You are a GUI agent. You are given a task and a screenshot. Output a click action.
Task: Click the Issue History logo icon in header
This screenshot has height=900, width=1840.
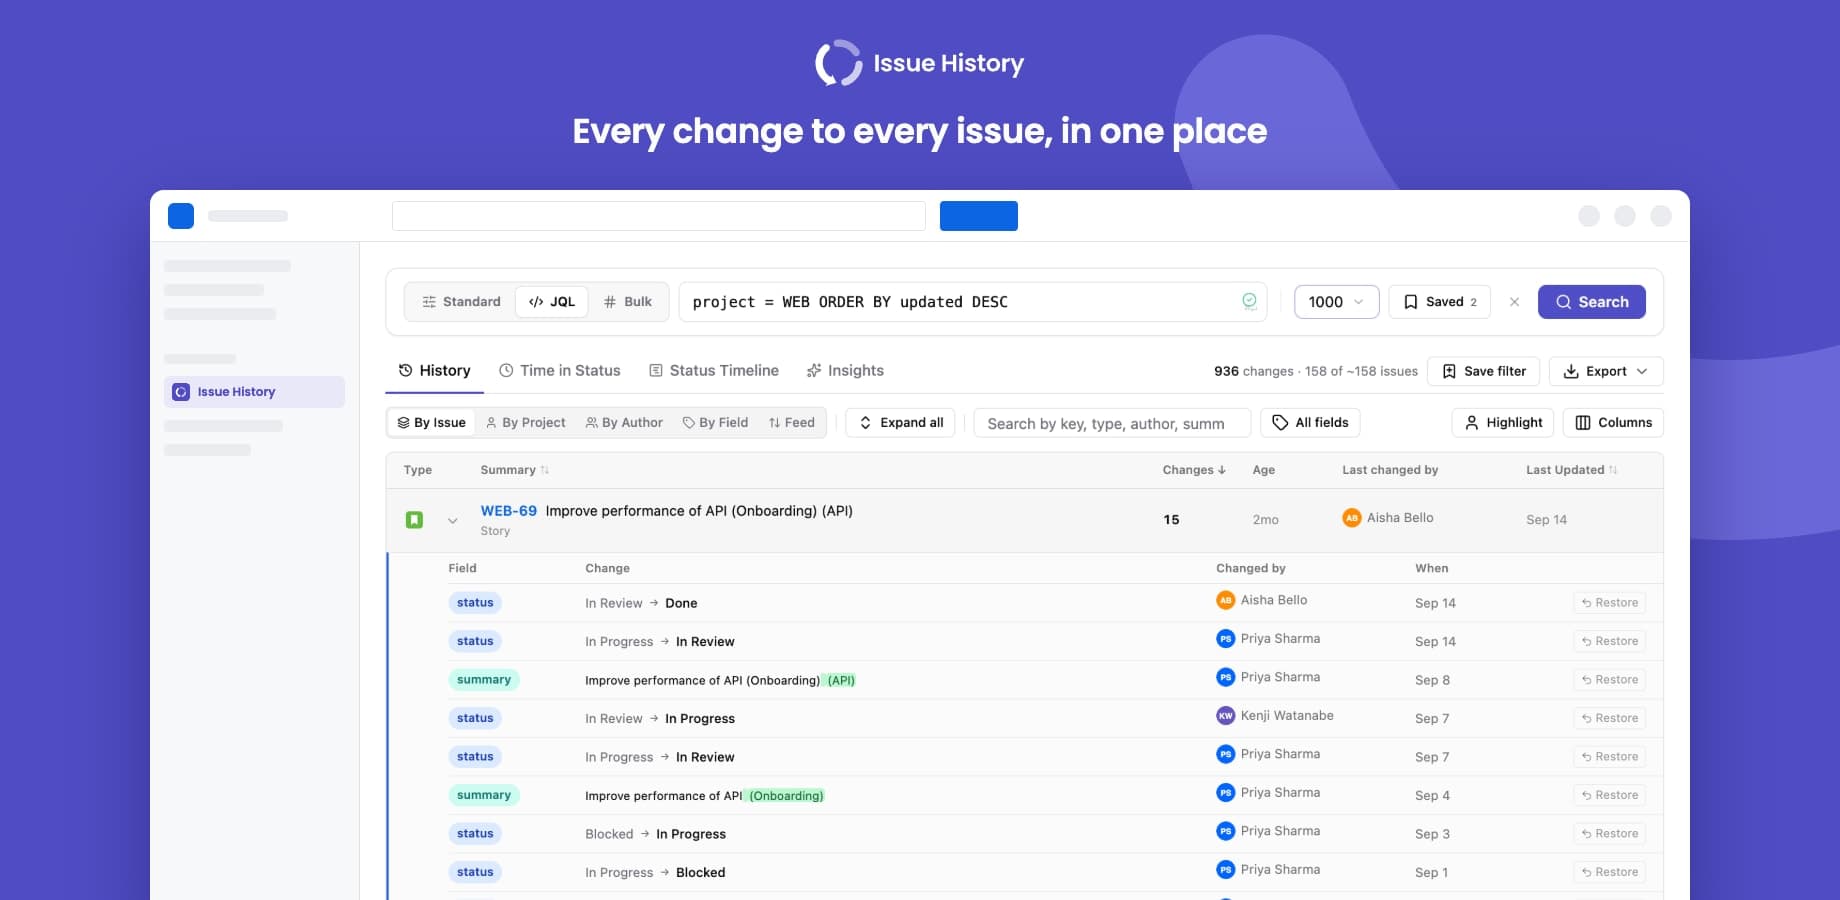click(x=838, y=63)
